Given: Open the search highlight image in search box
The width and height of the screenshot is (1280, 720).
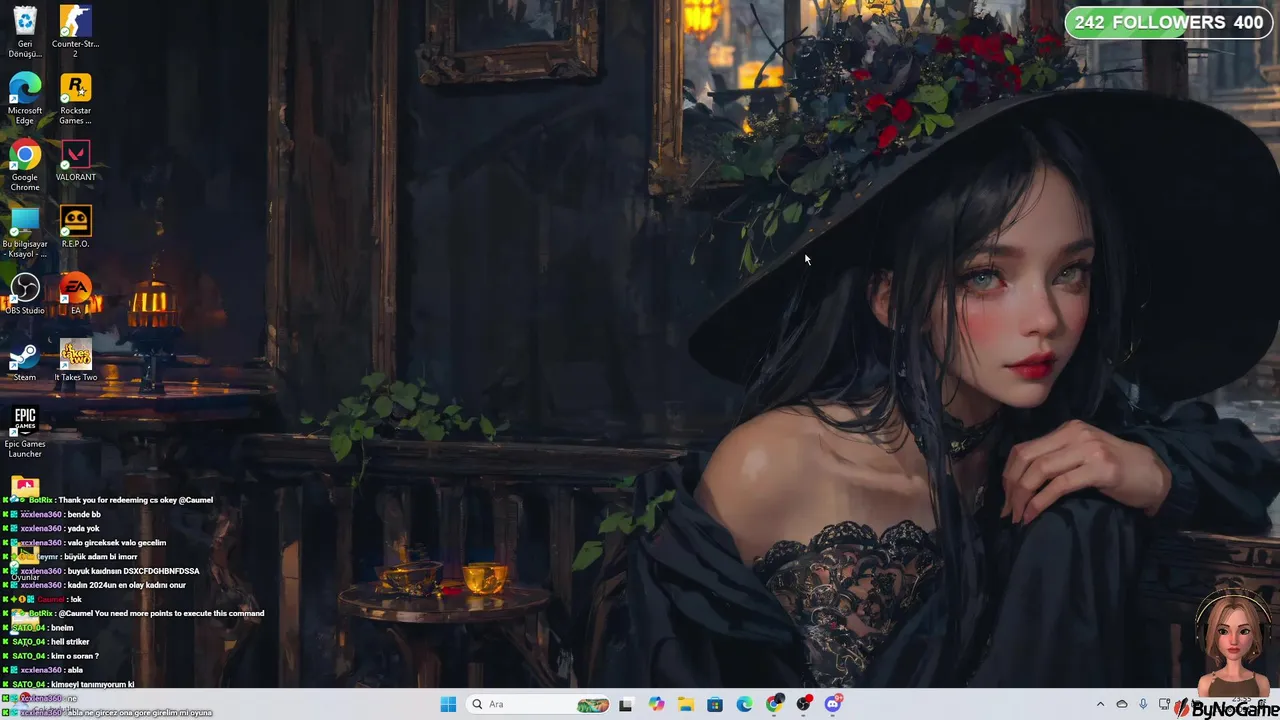Looking at the screenshot, I should (592, 704).
